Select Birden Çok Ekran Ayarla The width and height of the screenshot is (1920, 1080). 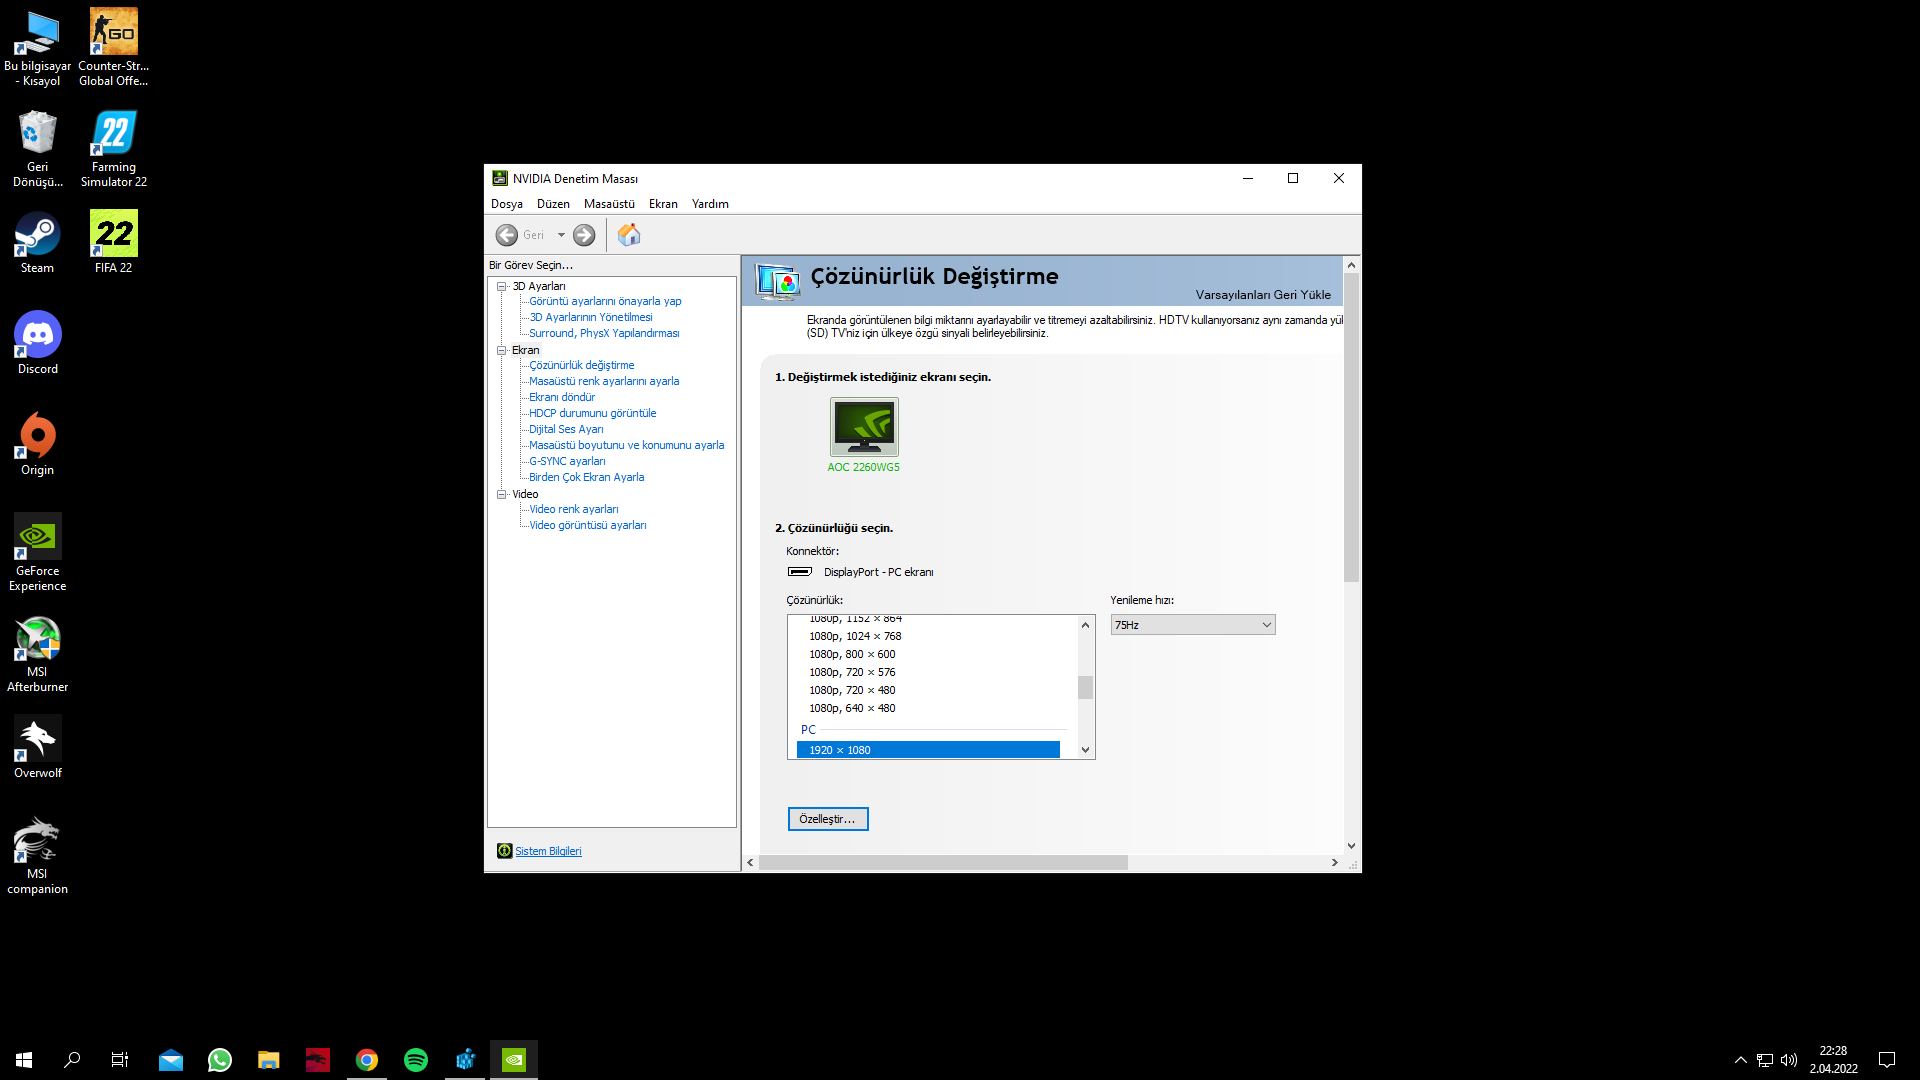tap(586, 477)
